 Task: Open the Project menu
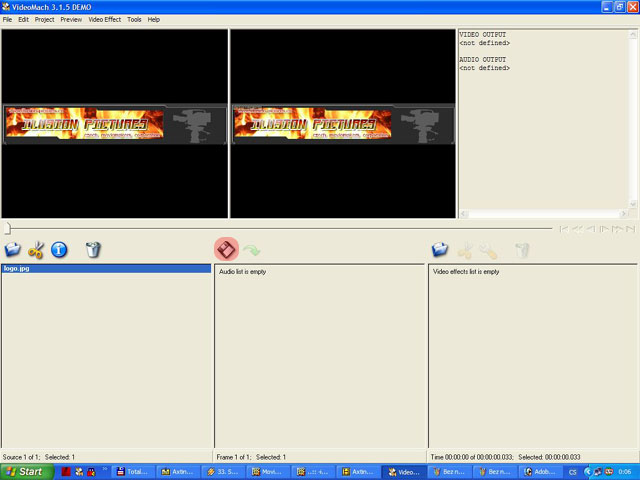(x=44, y=20)
